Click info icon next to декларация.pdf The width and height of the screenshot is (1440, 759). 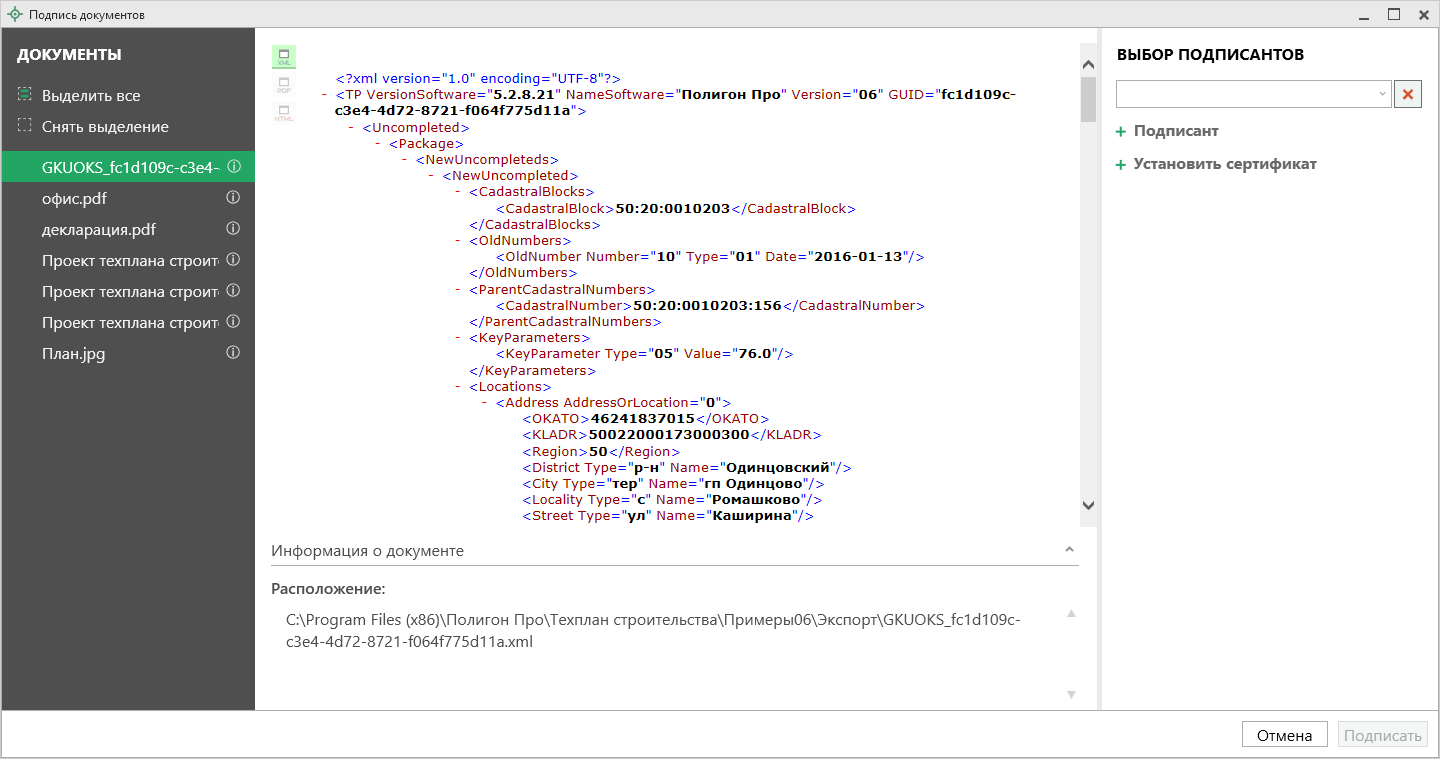234,229
